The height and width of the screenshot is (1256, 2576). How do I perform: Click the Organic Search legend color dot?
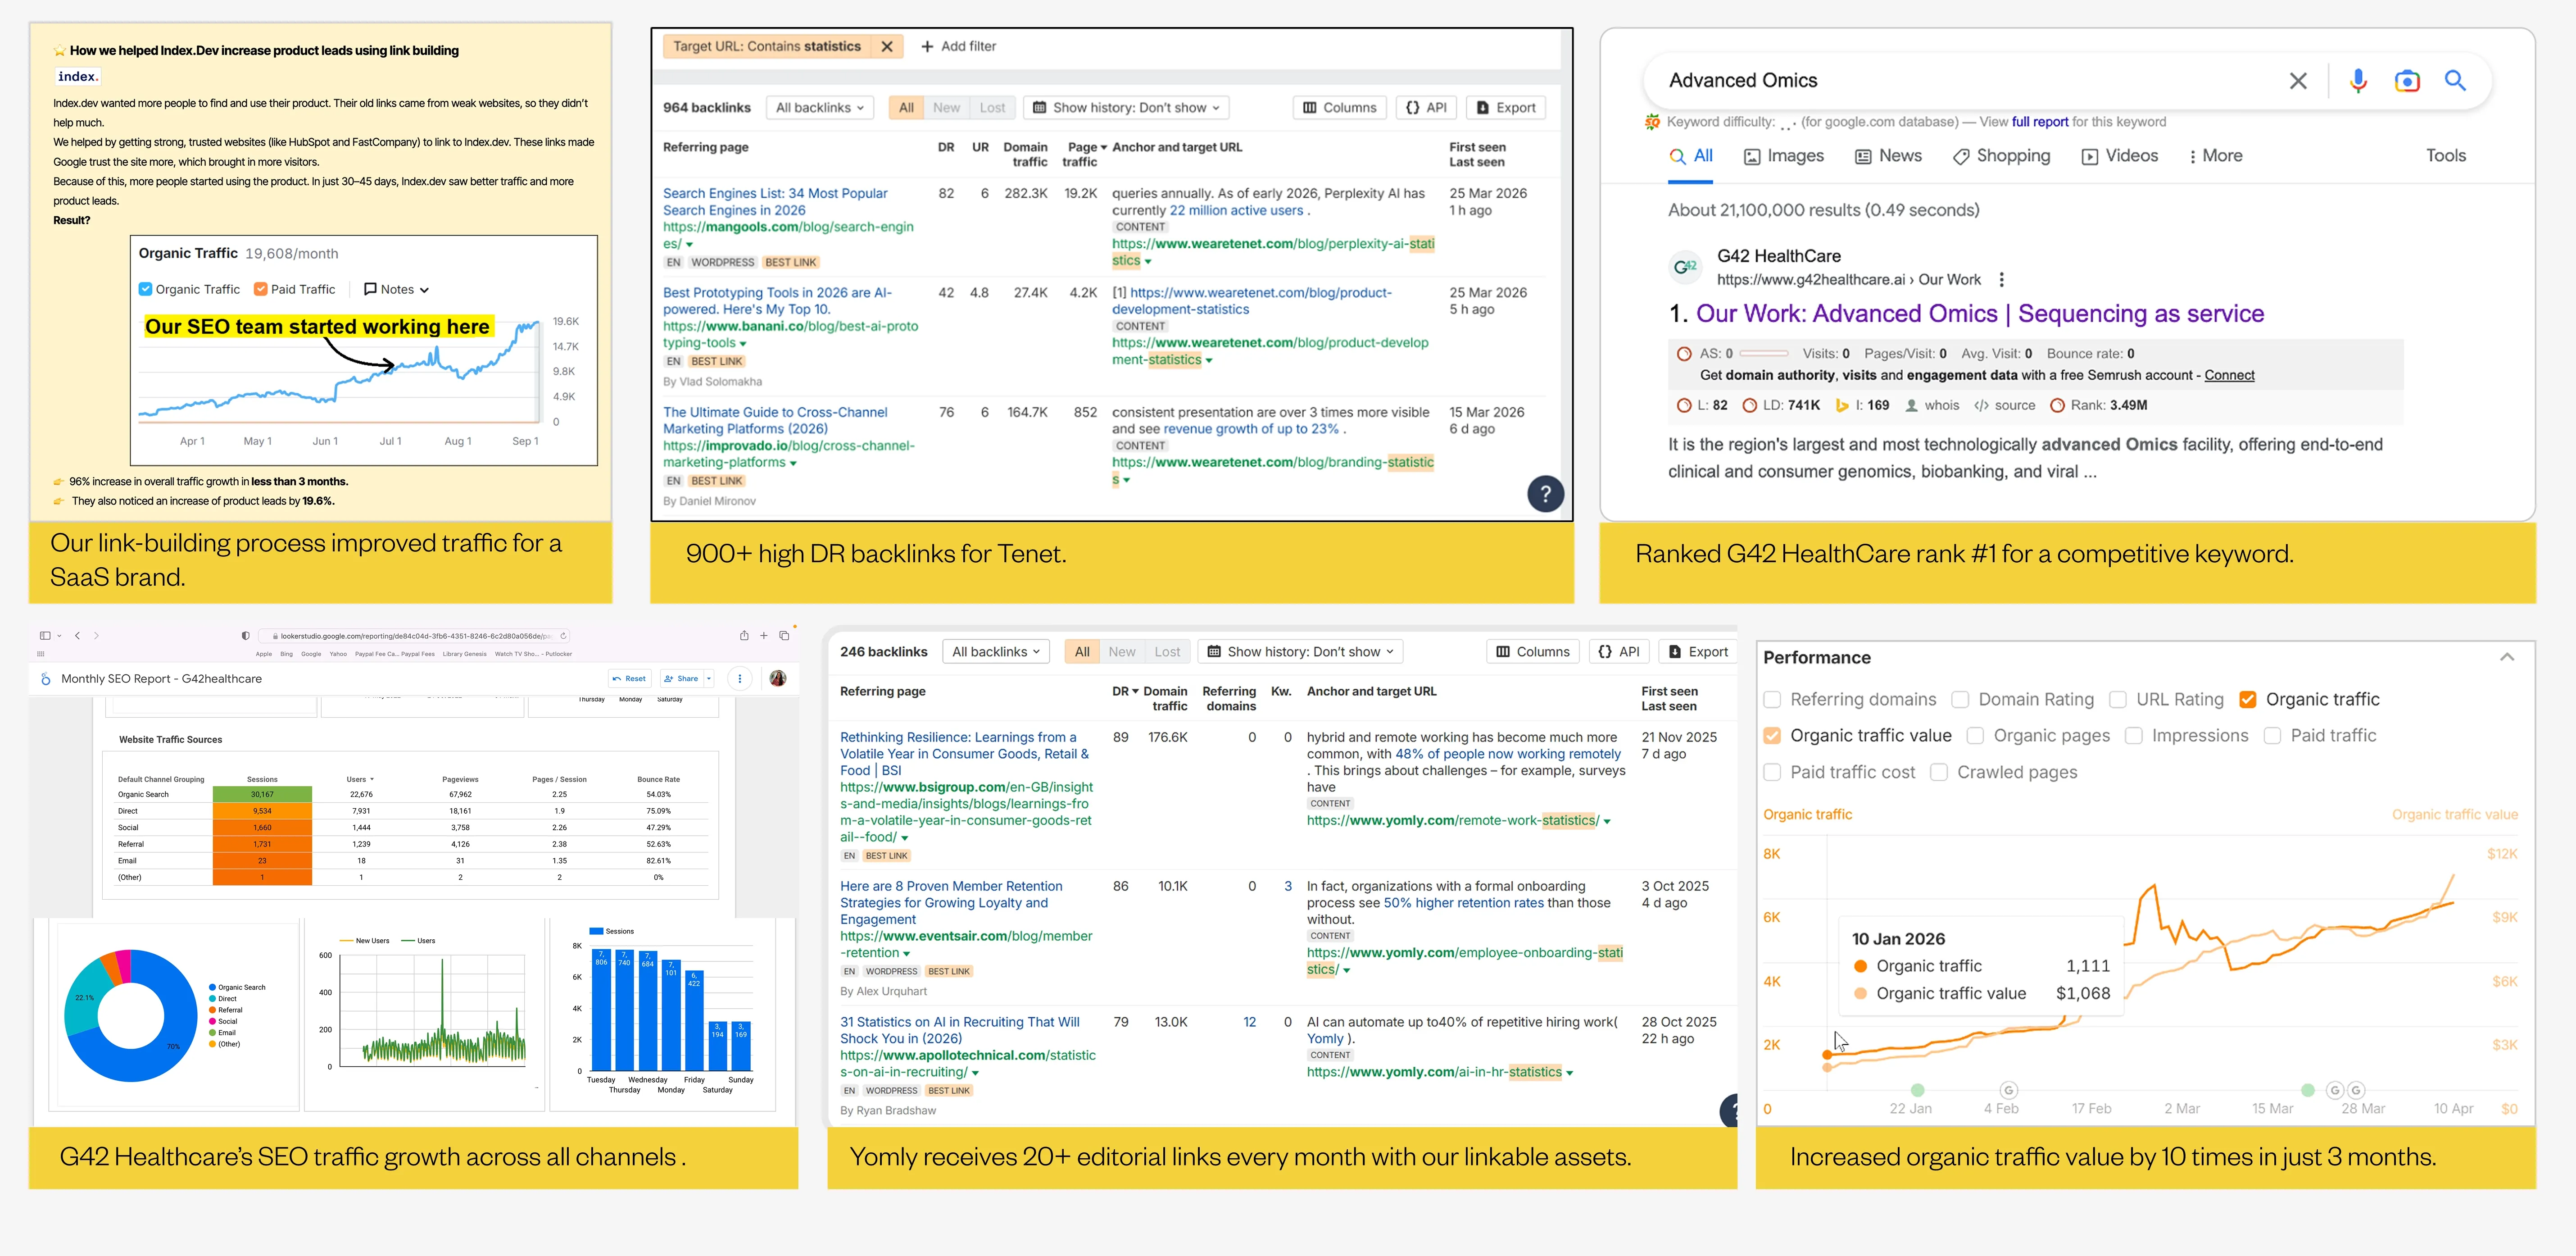click(x=213, y=988)
